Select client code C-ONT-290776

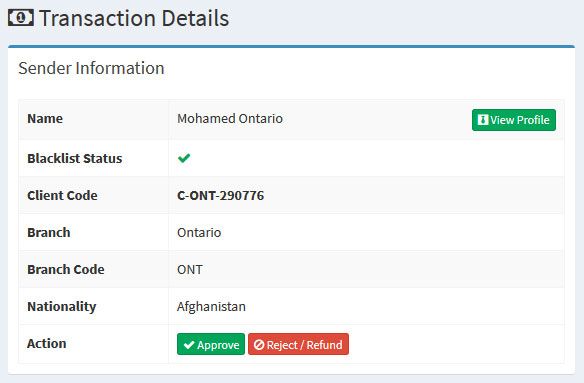click(220, 195)
